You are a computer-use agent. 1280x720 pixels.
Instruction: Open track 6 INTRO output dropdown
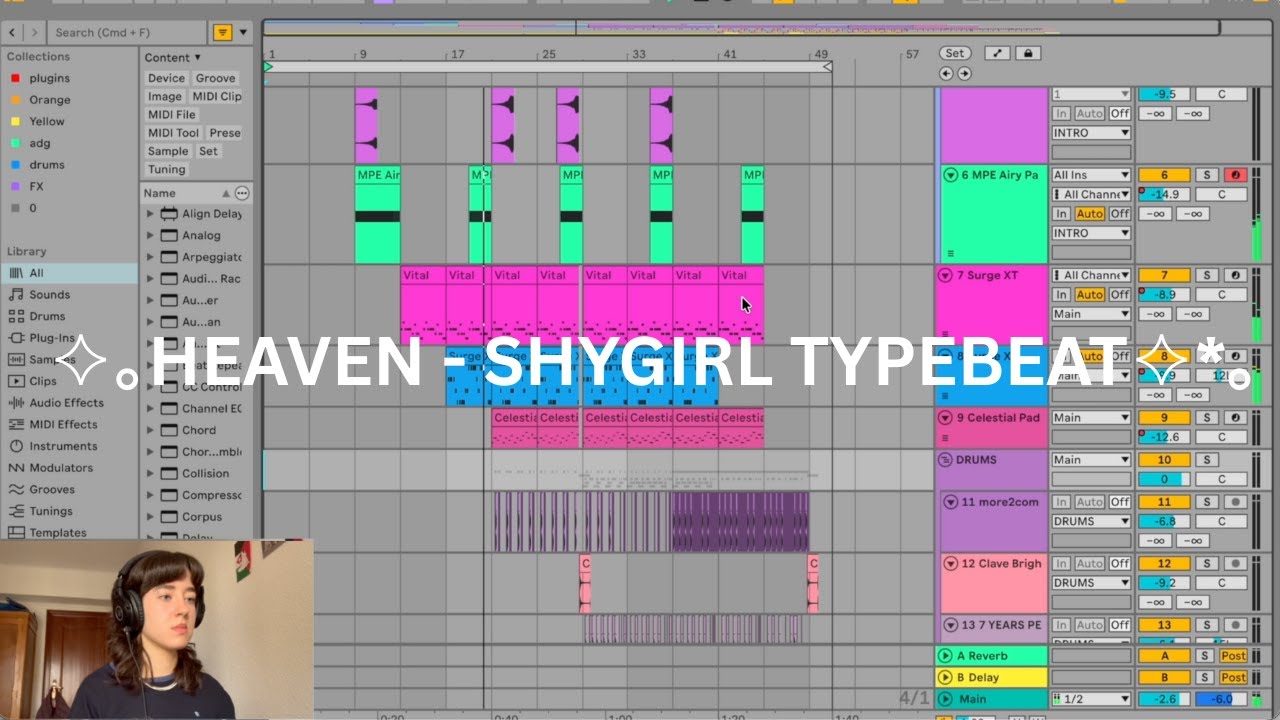(x=1091, y=233)
